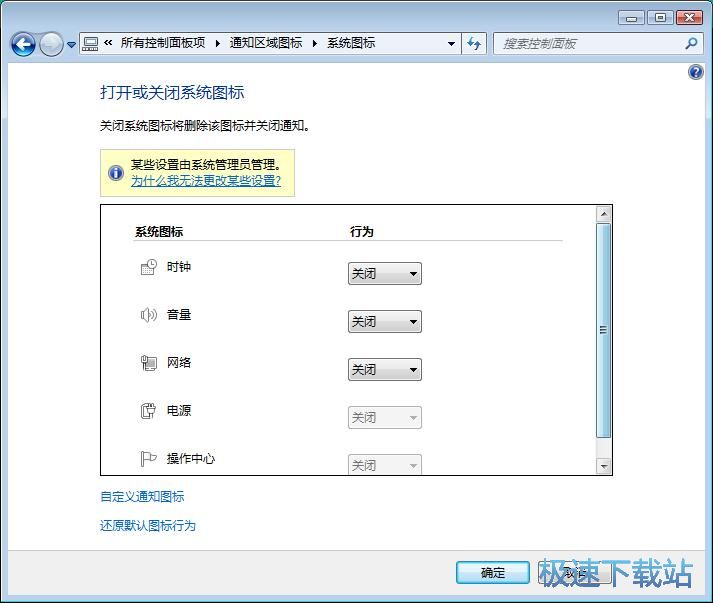Select the 操作中心 row label
The height and width of the screenshot is (603, 713).
(x=191, y=458)
